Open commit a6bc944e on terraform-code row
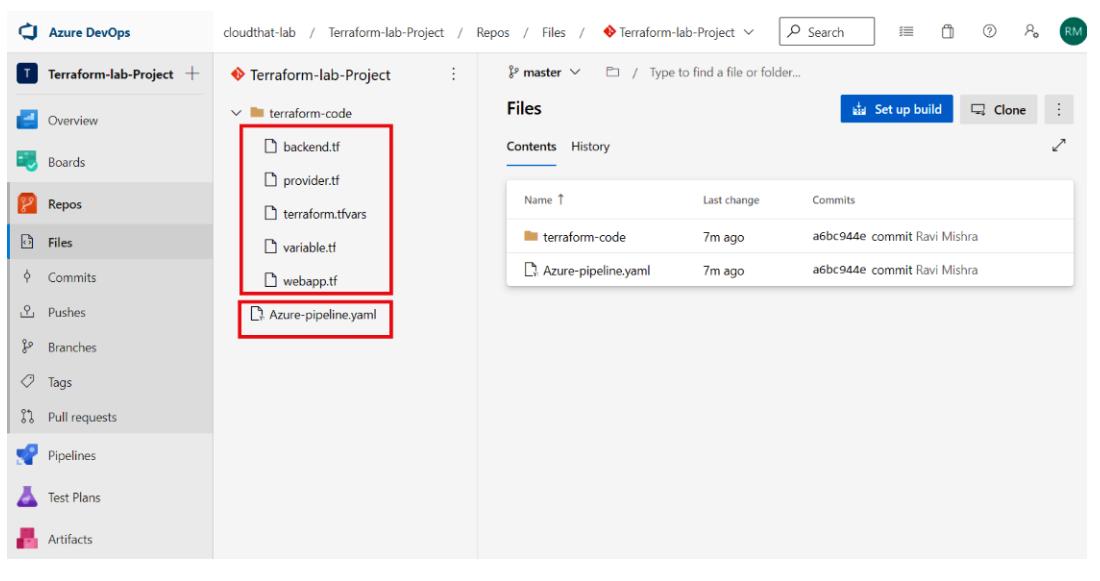 839,236
